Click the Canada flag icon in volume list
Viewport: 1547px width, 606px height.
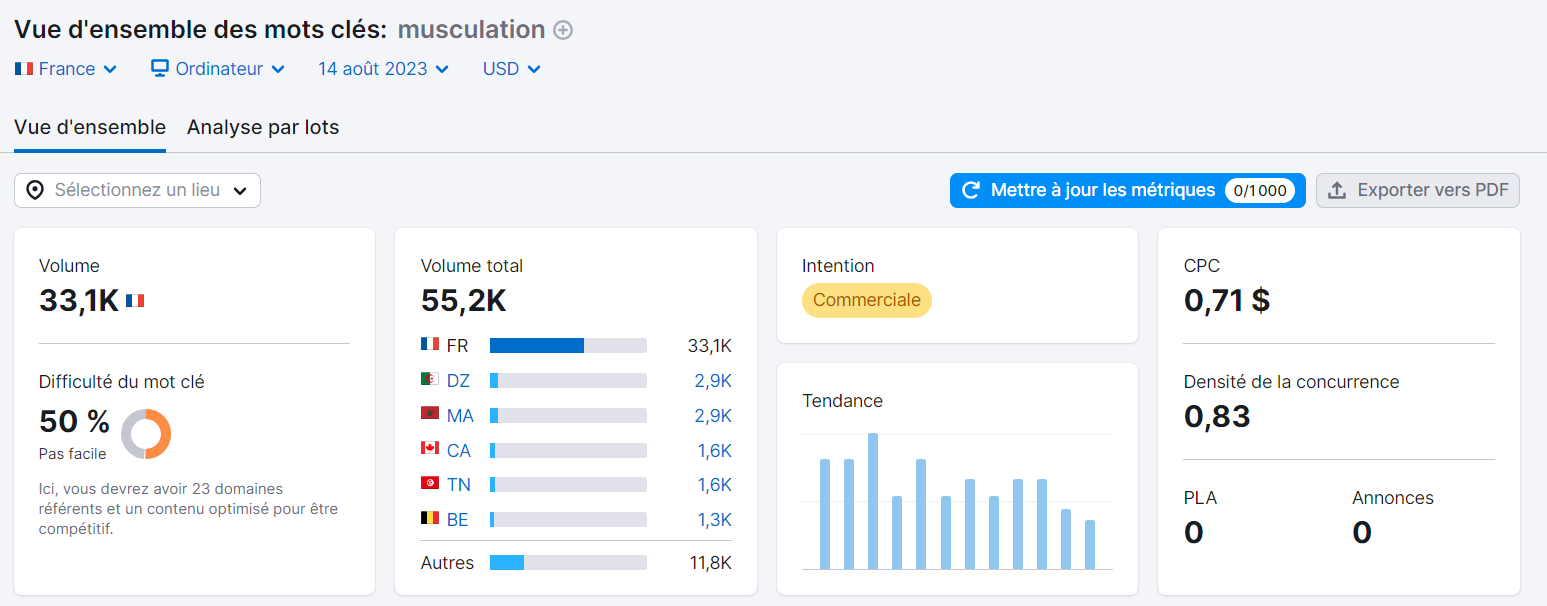[x=430, y=449]
